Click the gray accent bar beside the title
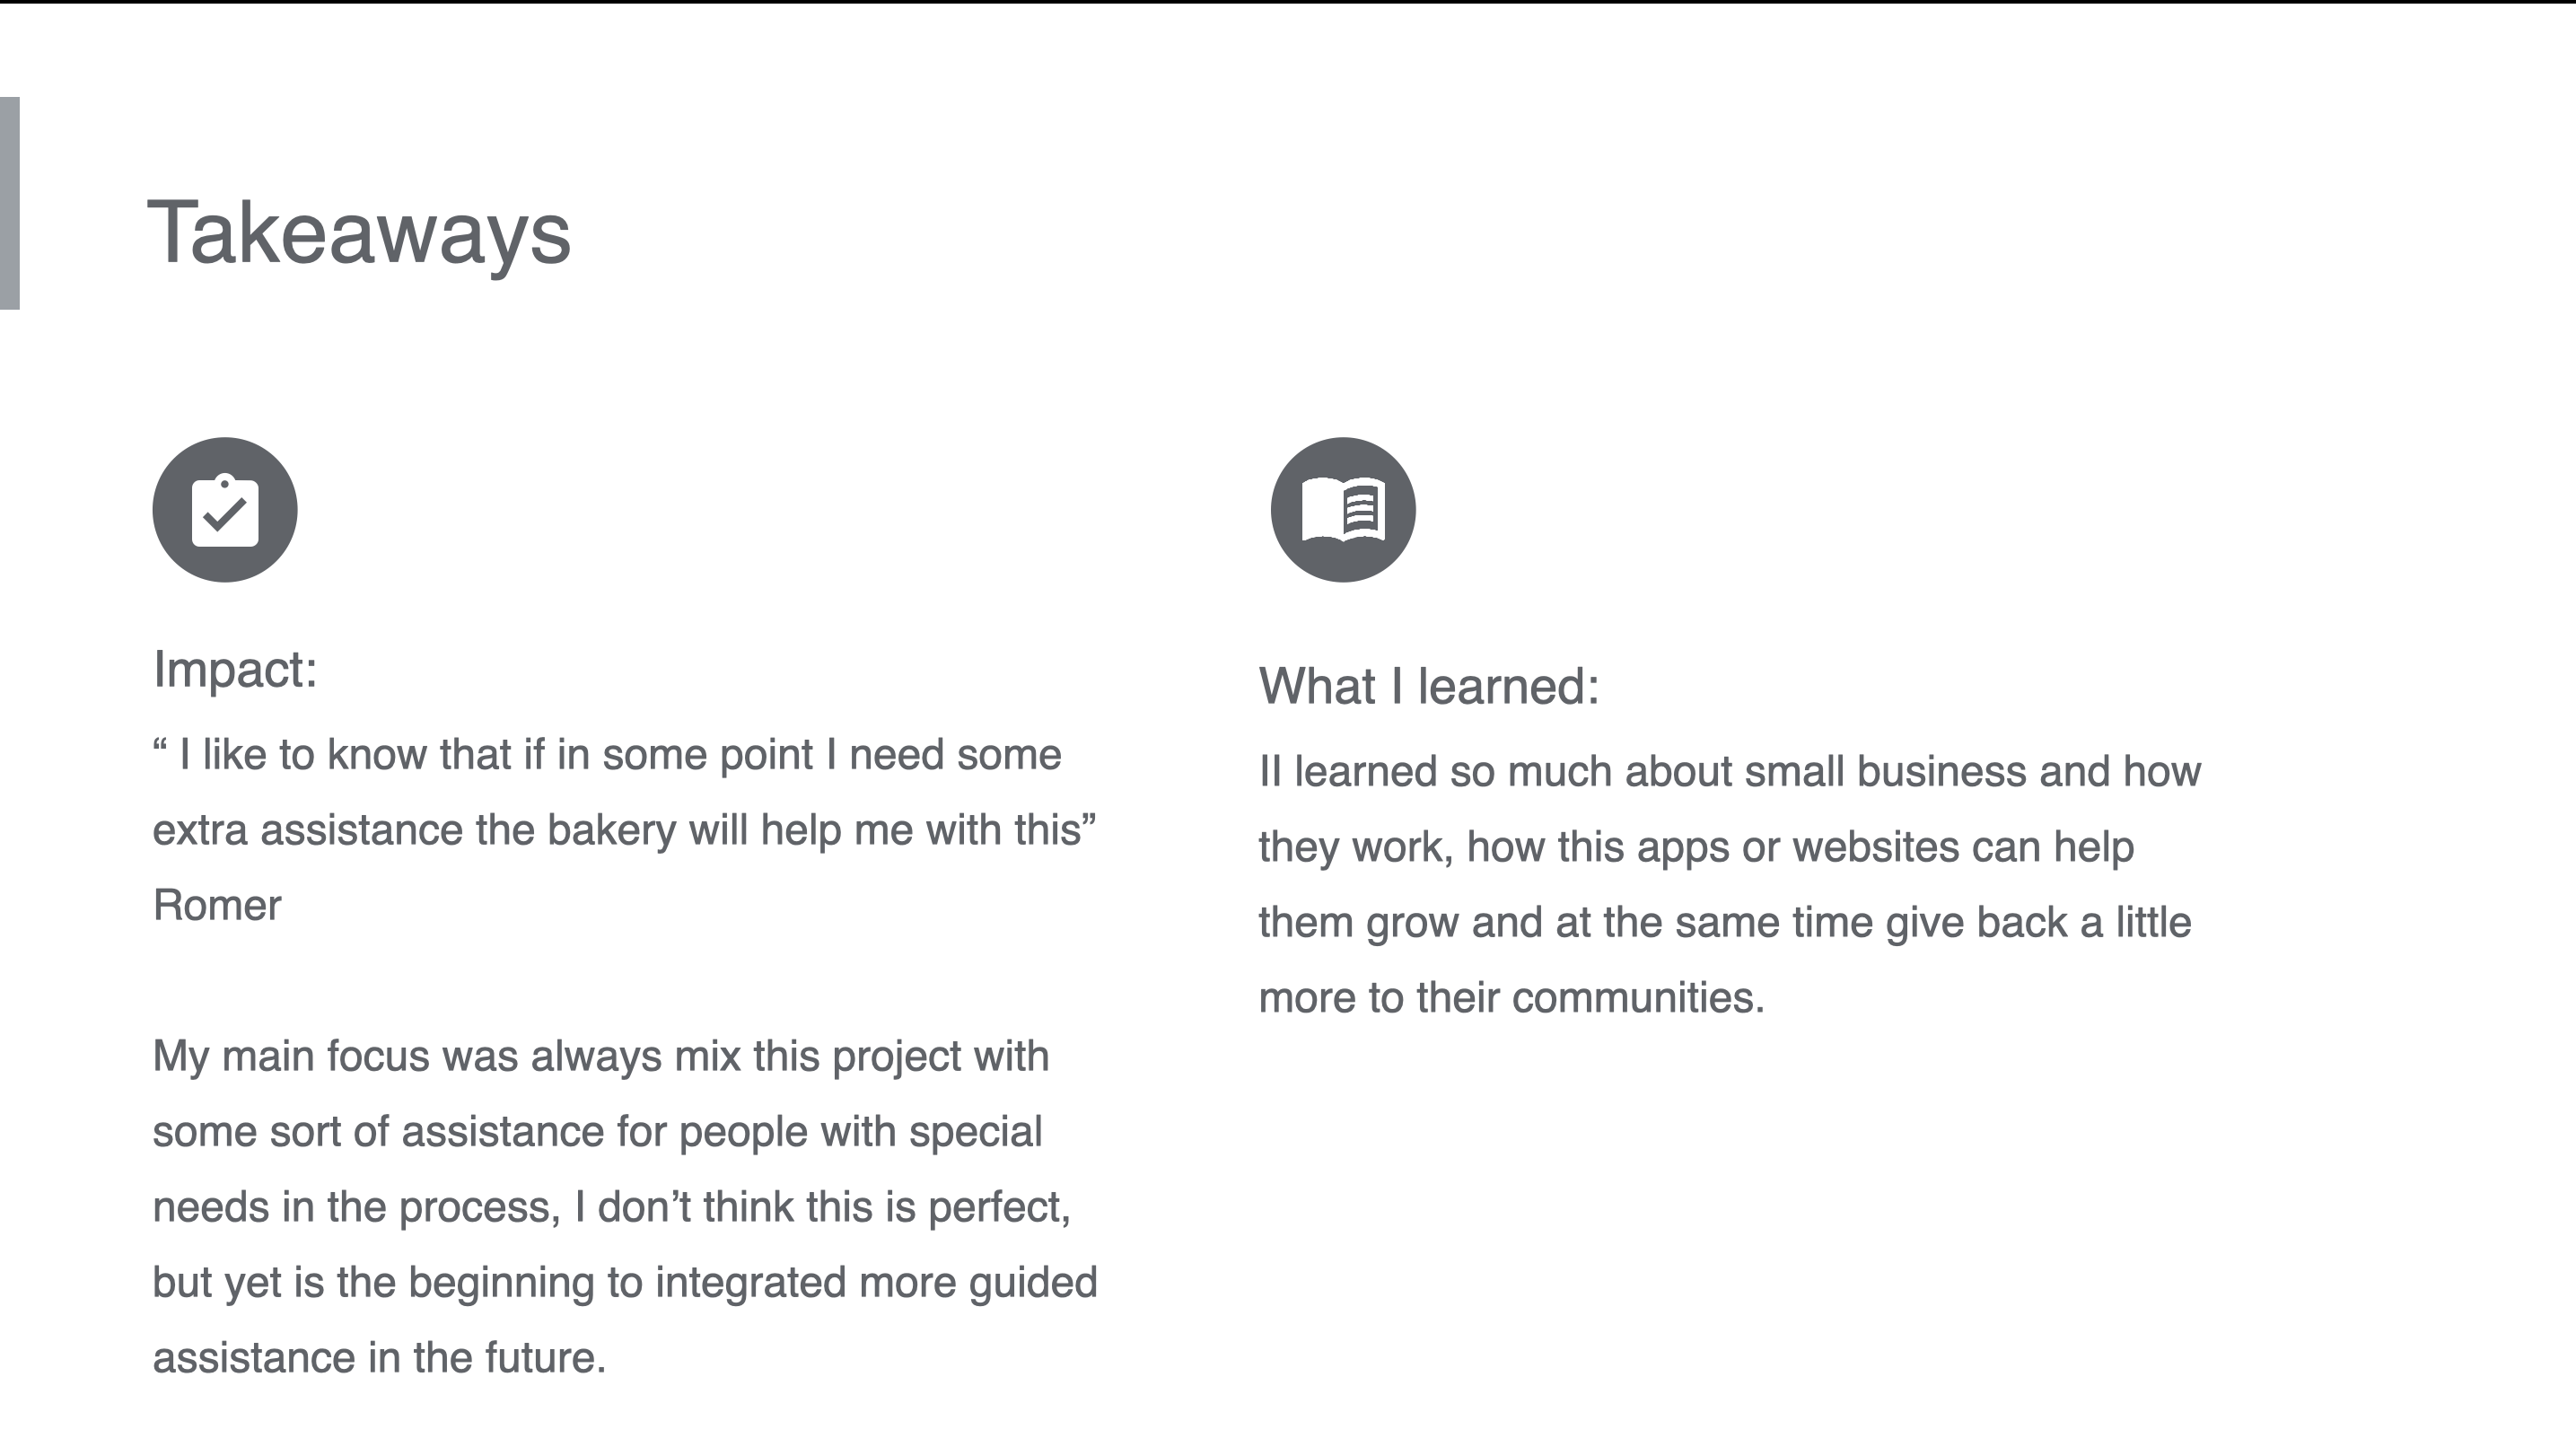This screenshot has height=1447, width=2576. click(9, 203)
